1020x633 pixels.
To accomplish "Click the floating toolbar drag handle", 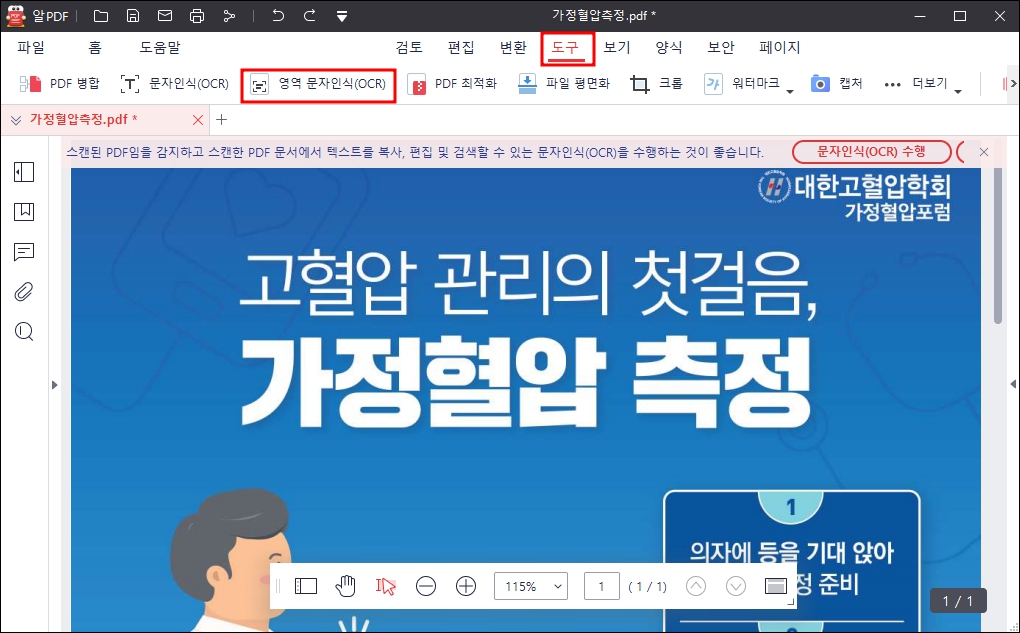I will click(278, 586).
